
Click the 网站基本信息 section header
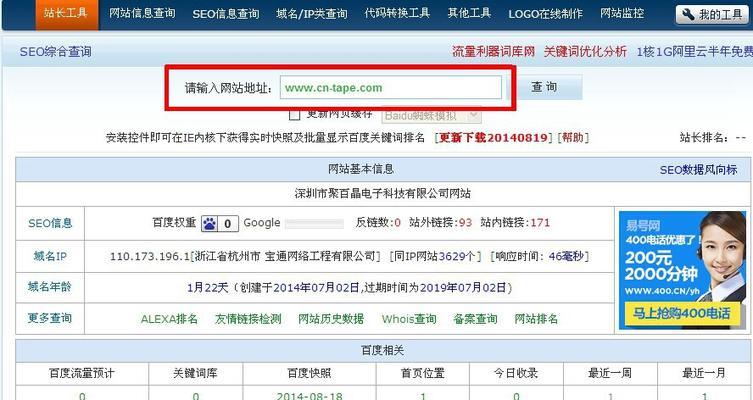pos(361,169)
